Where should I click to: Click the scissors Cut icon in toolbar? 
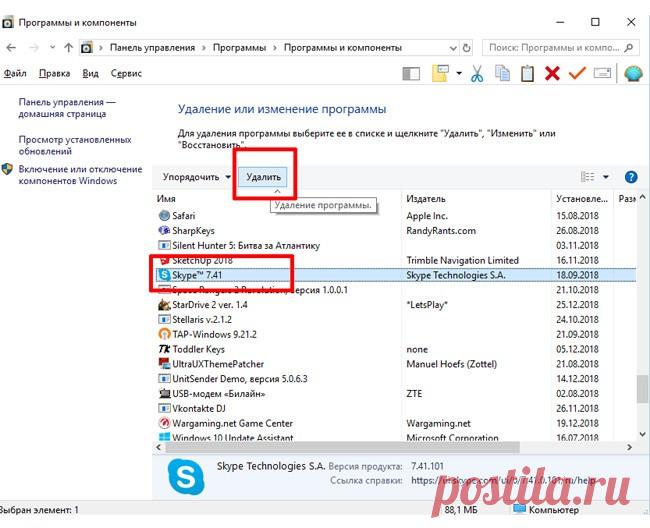click(477, 73)
